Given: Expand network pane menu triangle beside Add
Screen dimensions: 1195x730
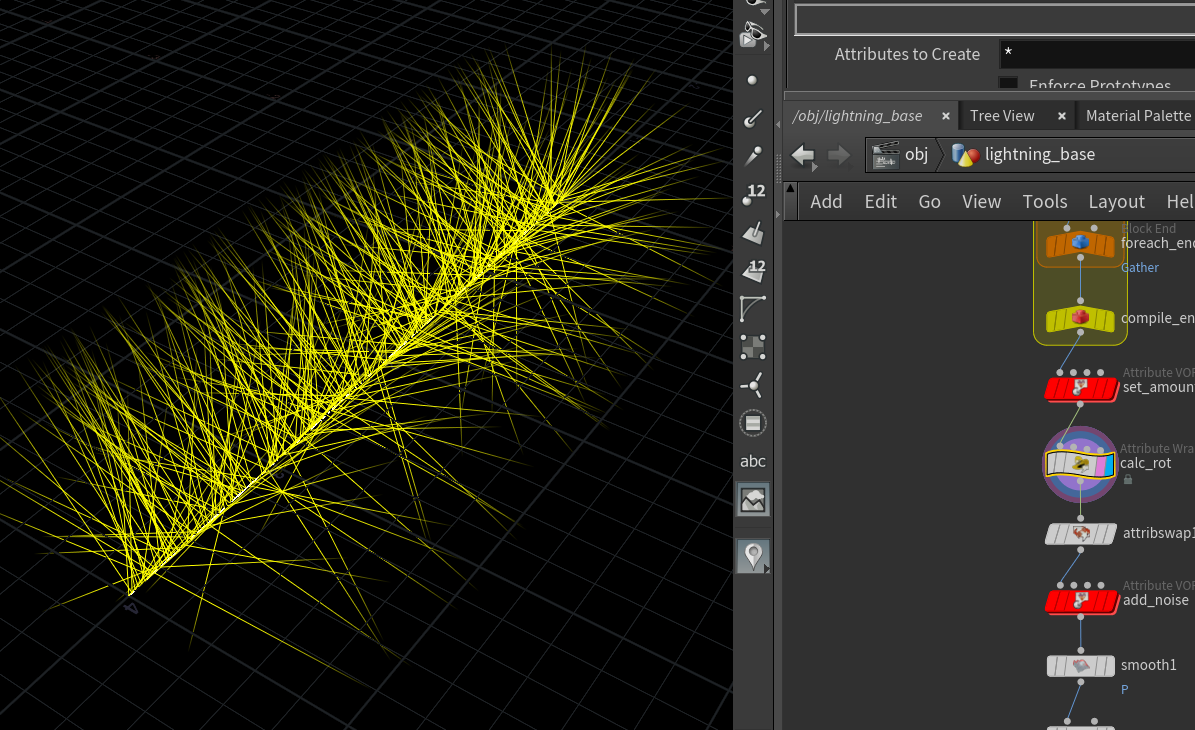Looking at the screenshot, I should [x=790, y=188].
